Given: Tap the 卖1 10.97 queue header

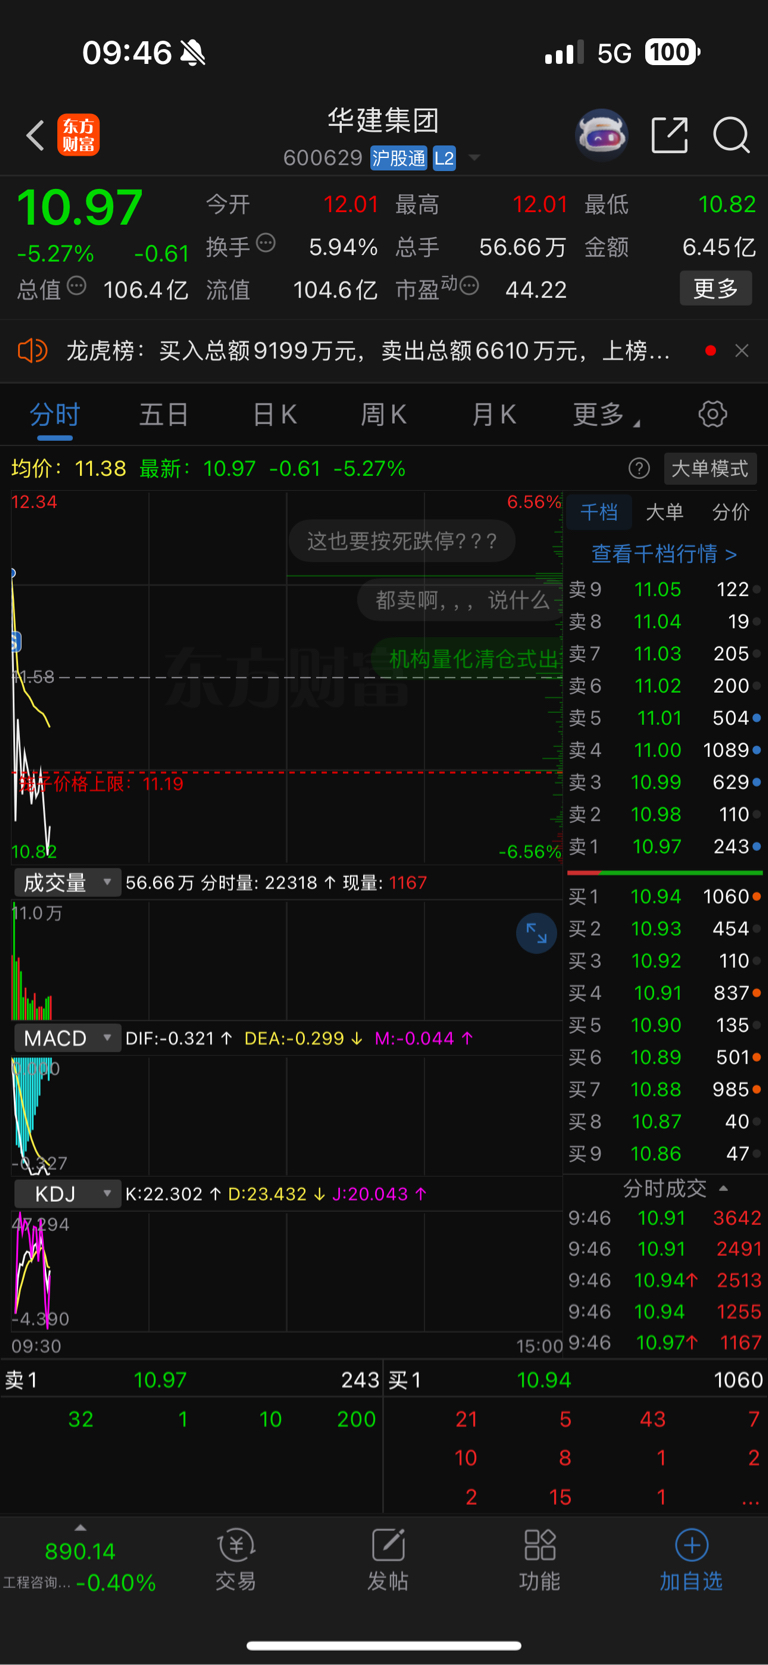Looking at the screenshot, I should point(192,1380).
